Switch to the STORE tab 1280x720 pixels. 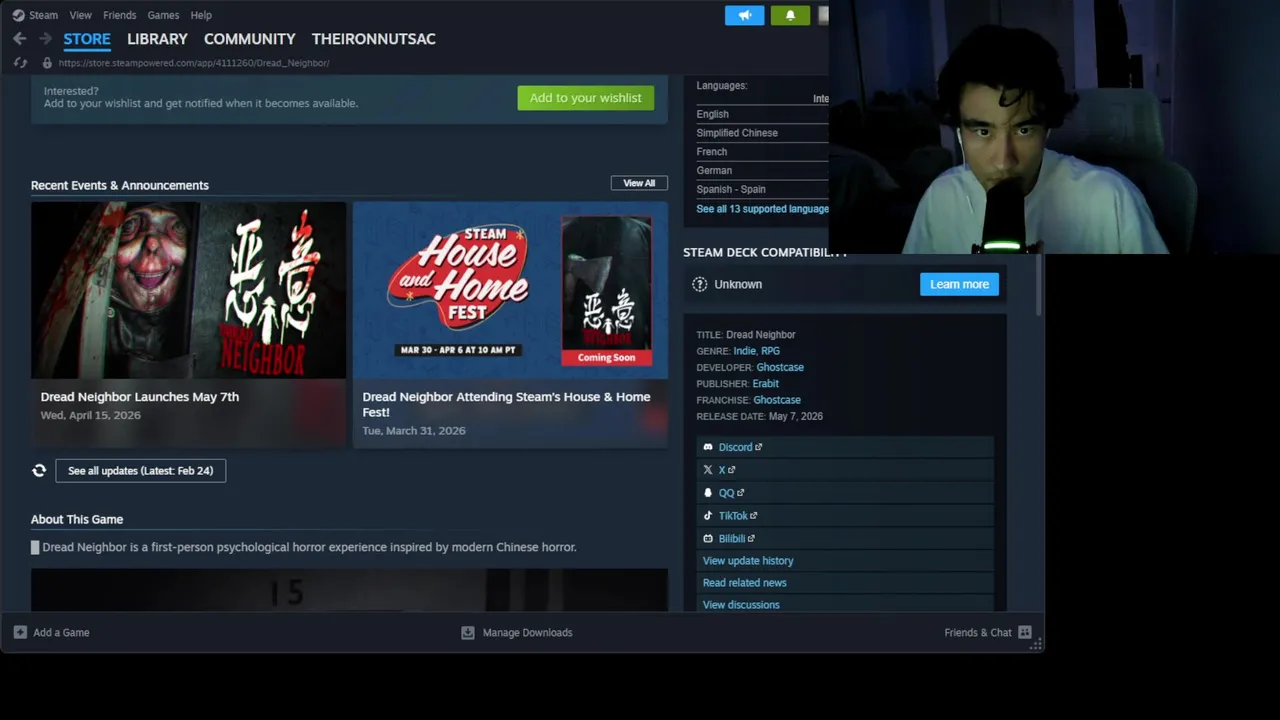87,39
